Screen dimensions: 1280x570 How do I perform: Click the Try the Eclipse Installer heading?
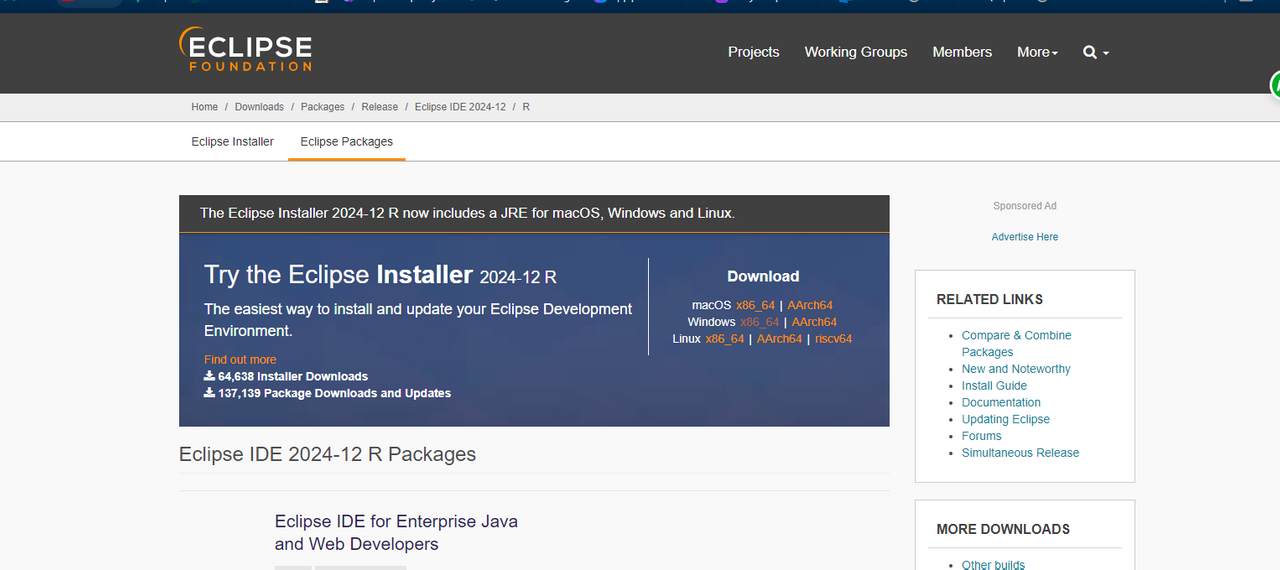click(x=380, y=275)
